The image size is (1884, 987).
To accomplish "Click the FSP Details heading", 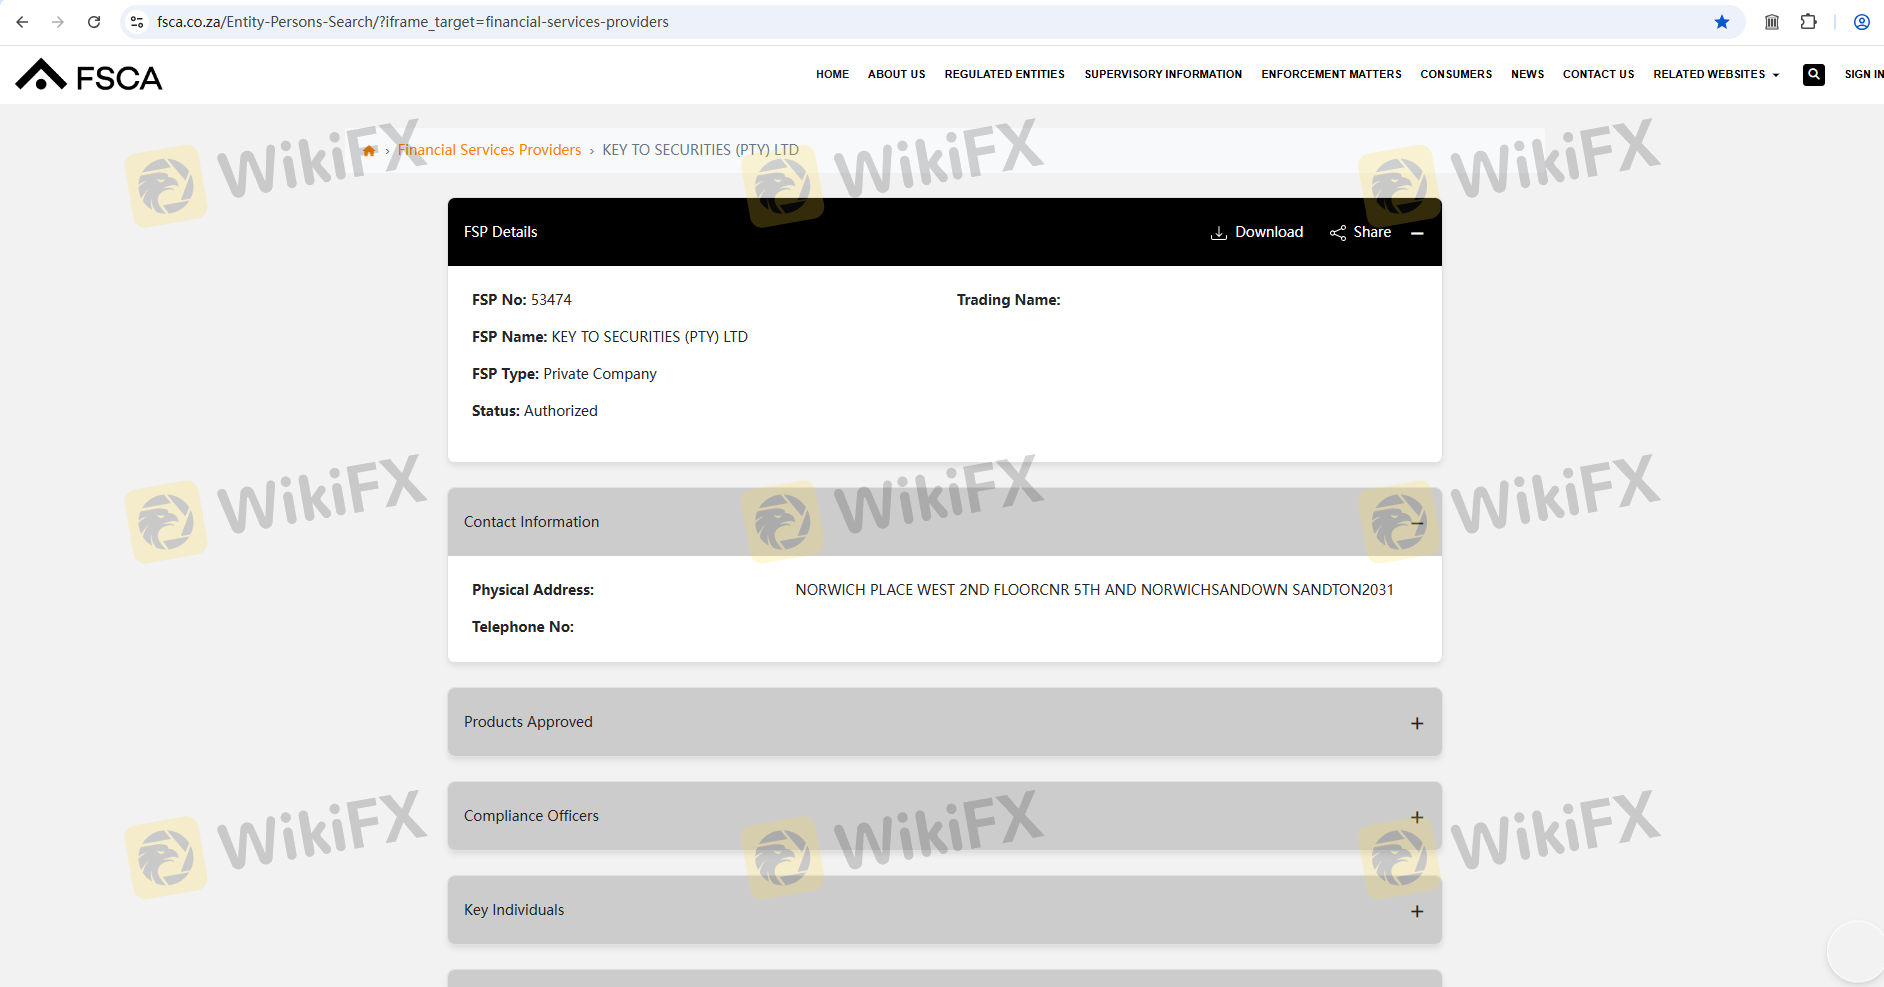I will [x=500, y=232].
